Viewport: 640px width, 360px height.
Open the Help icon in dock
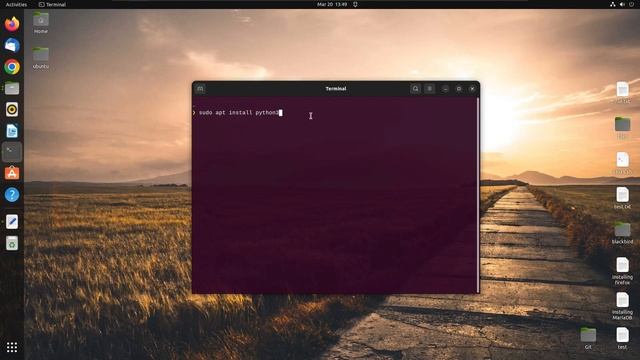12,194
